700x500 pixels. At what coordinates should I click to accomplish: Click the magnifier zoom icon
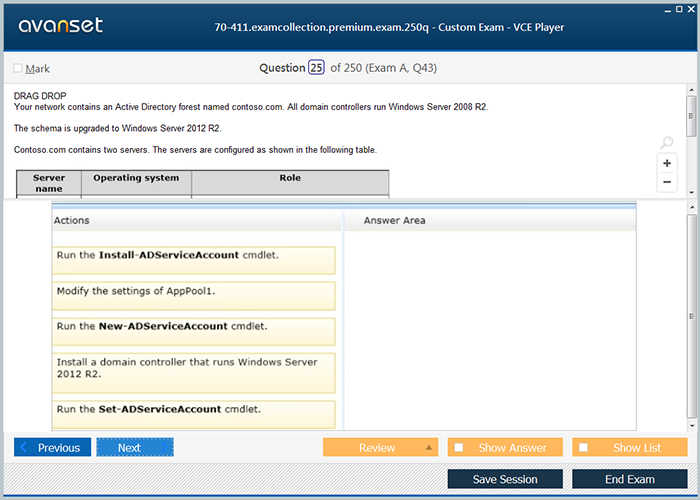tap(667, 143)
